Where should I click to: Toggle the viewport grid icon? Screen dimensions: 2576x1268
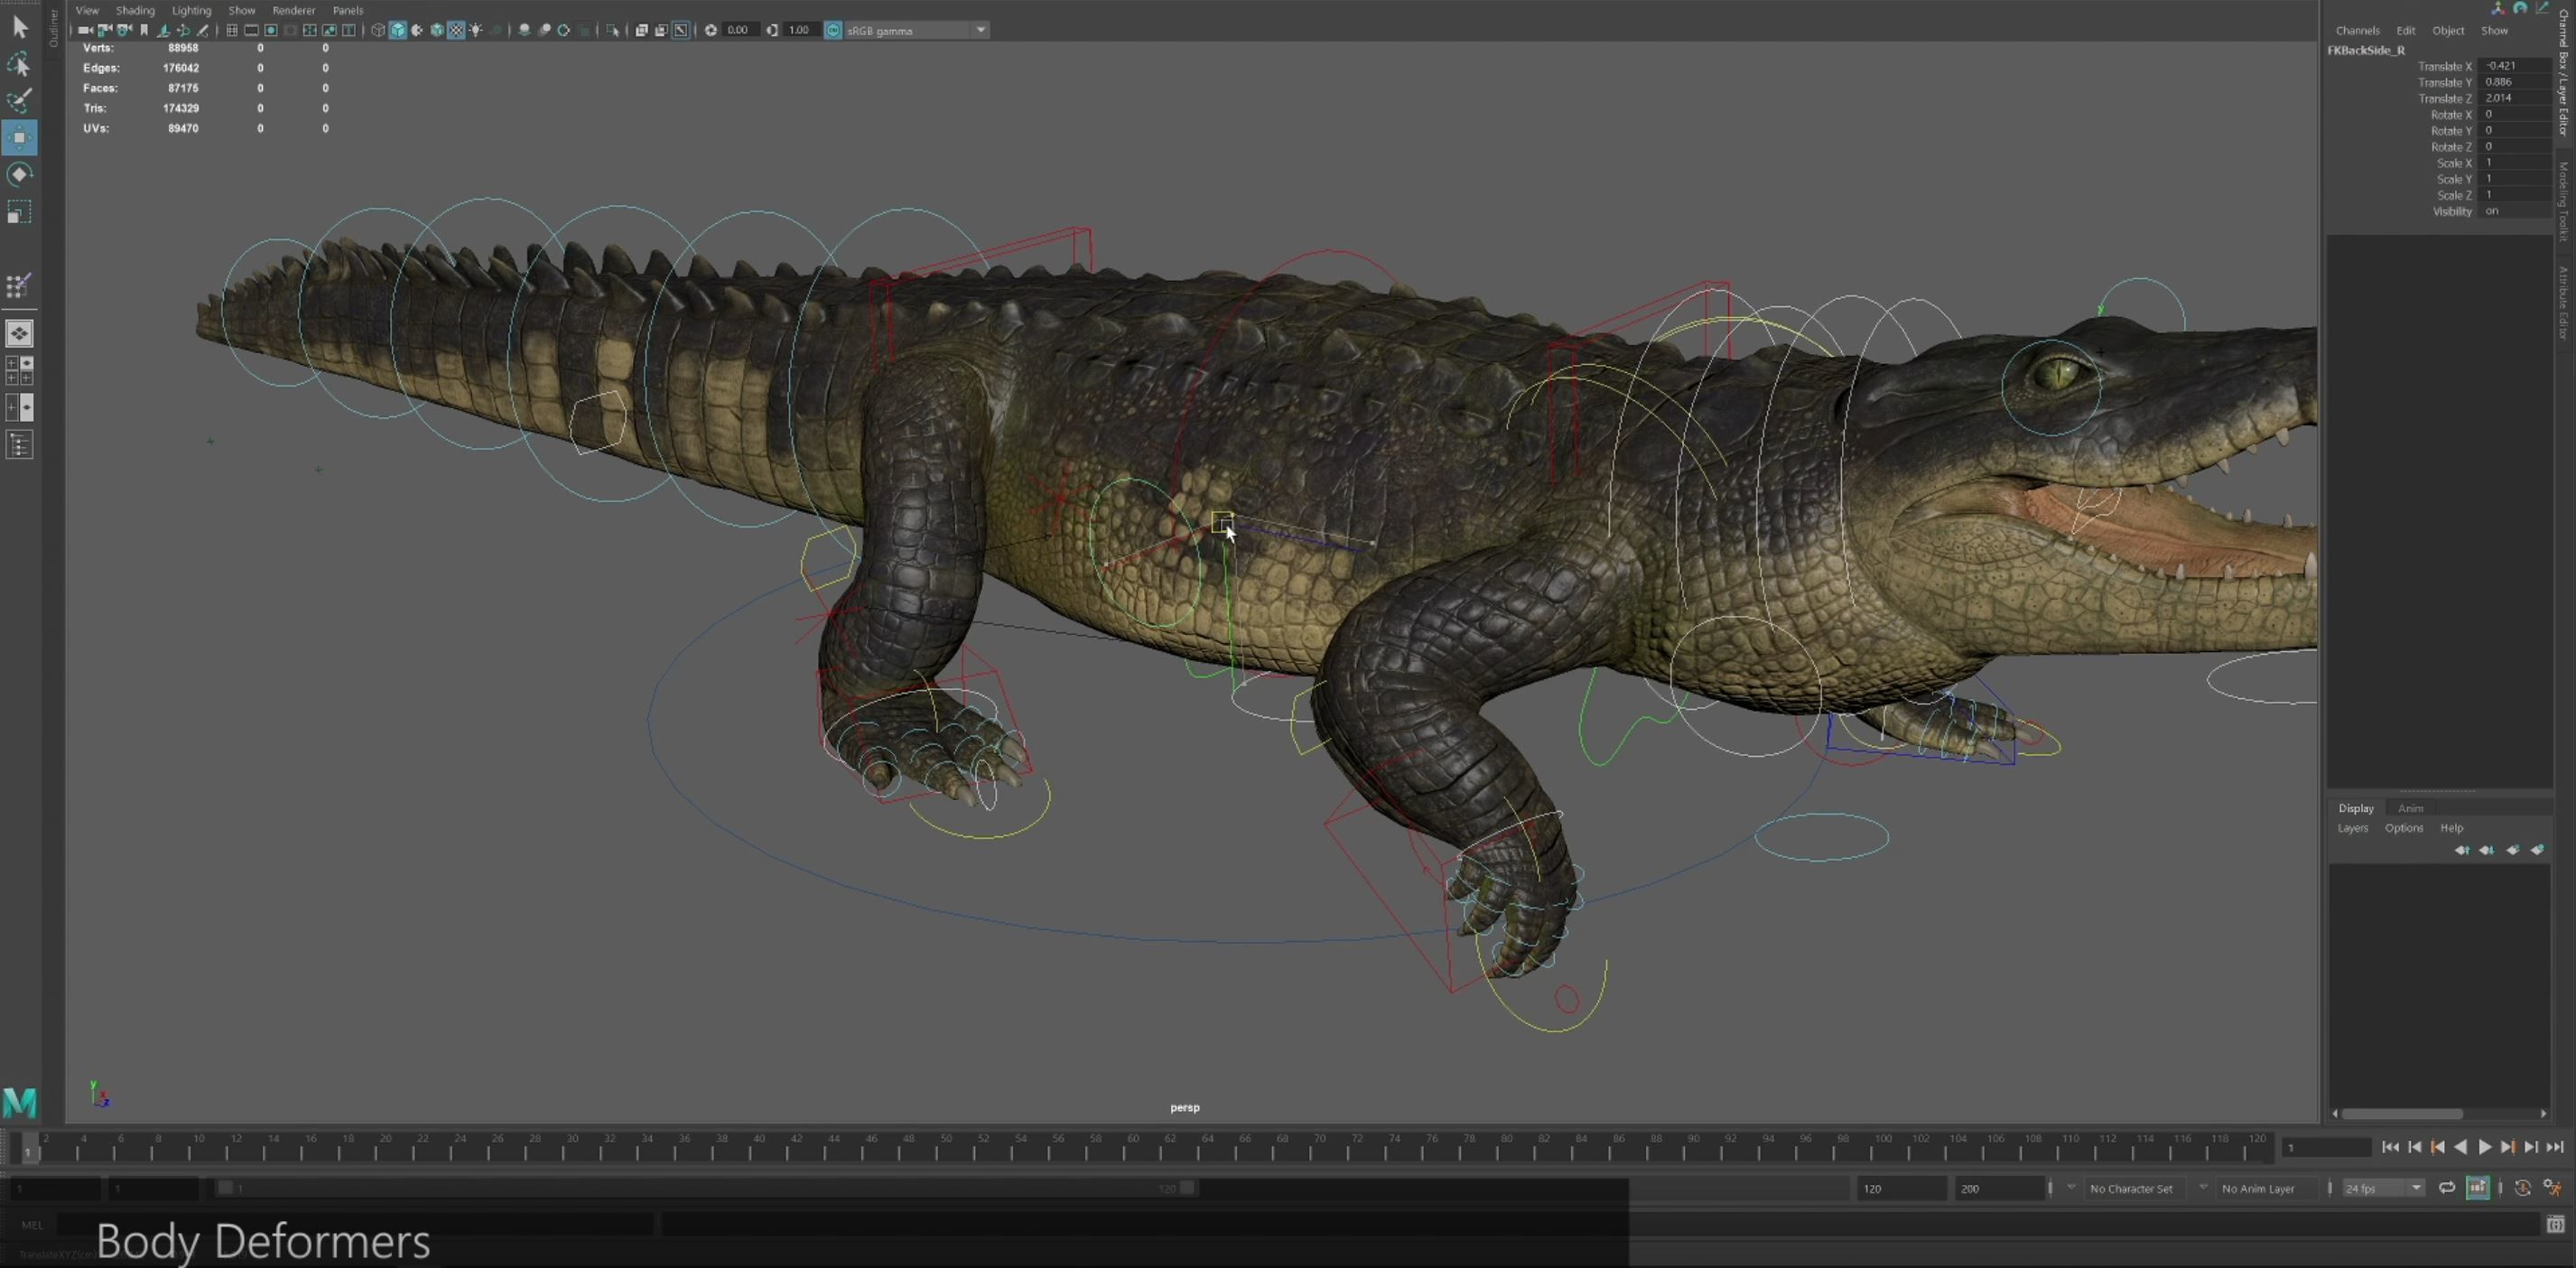232,30
